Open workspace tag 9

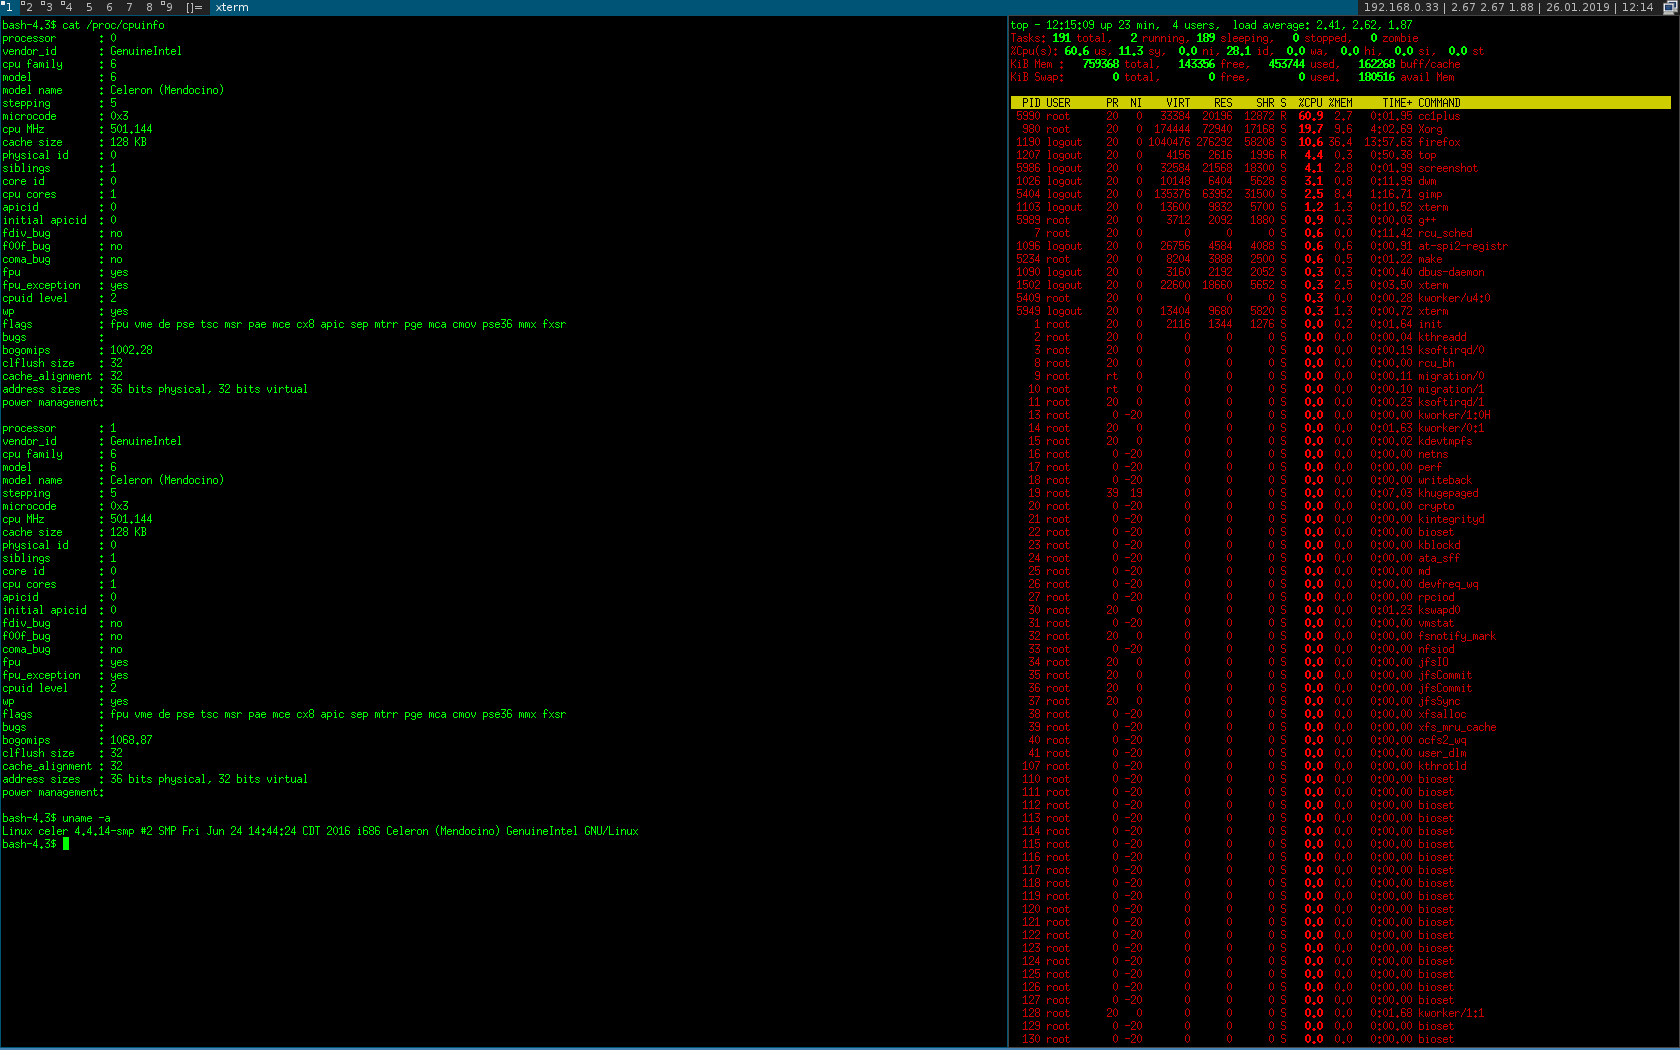pyautogui.click(x=167, y=7)
